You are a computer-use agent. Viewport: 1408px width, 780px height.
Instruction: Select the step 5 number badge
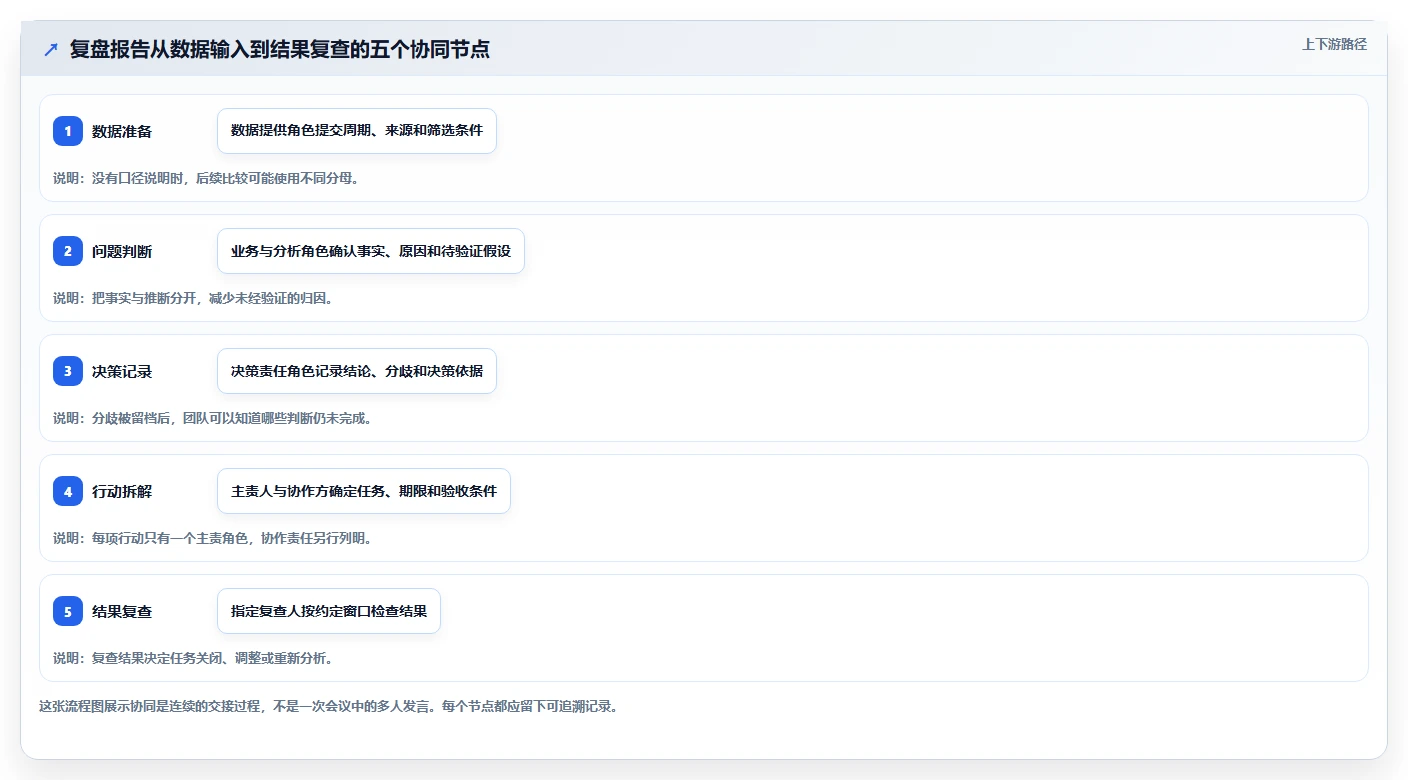point(68,611)
